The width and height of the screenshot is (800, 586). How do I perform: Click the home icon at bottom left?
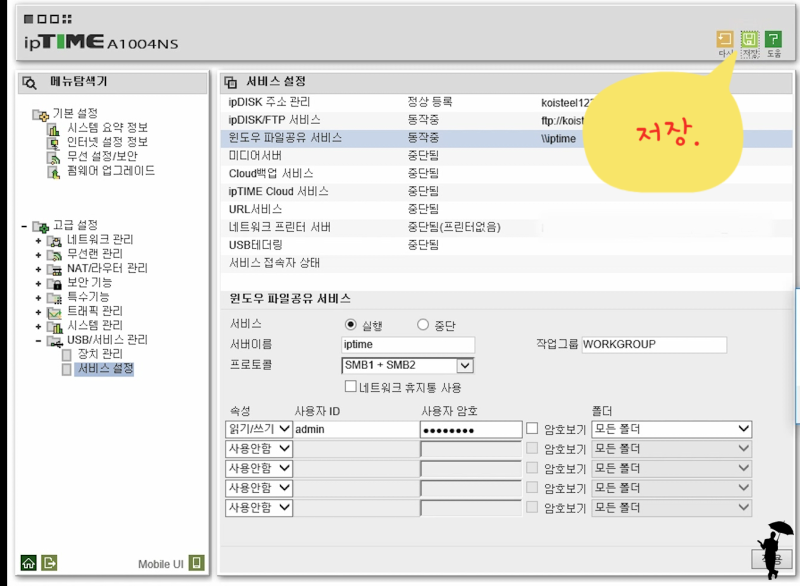(x=27, y=563)
